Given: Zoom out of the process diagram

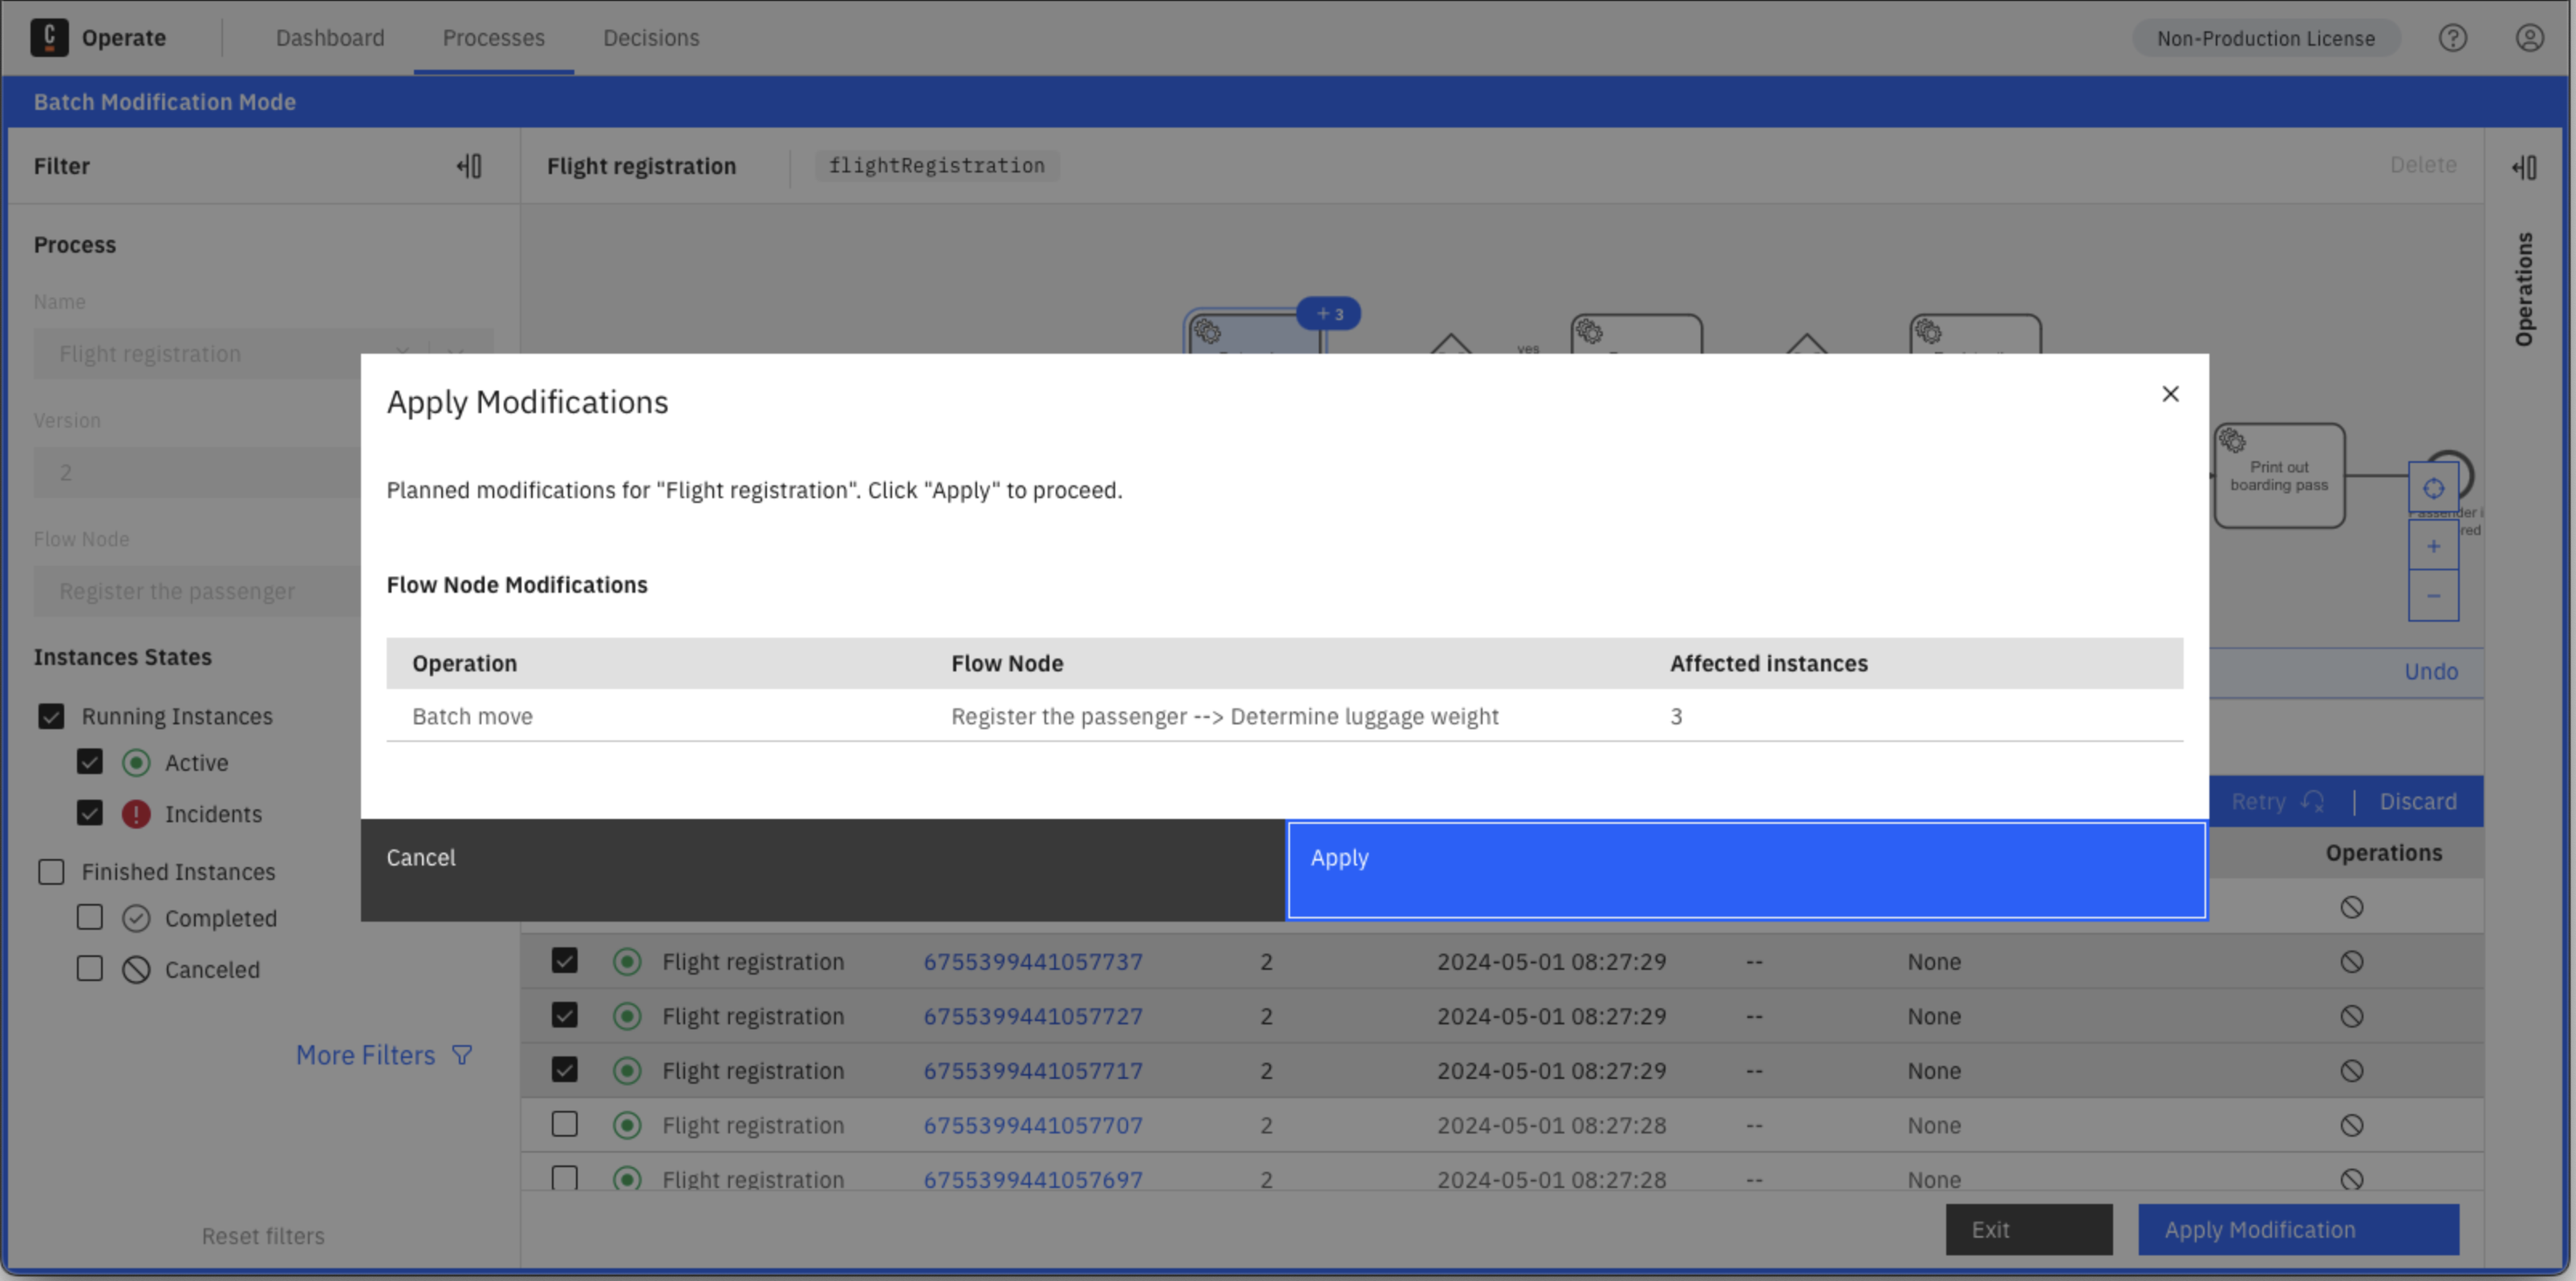Looking at the screenshot, I should pyautogui.click(x=2434, y=595).
